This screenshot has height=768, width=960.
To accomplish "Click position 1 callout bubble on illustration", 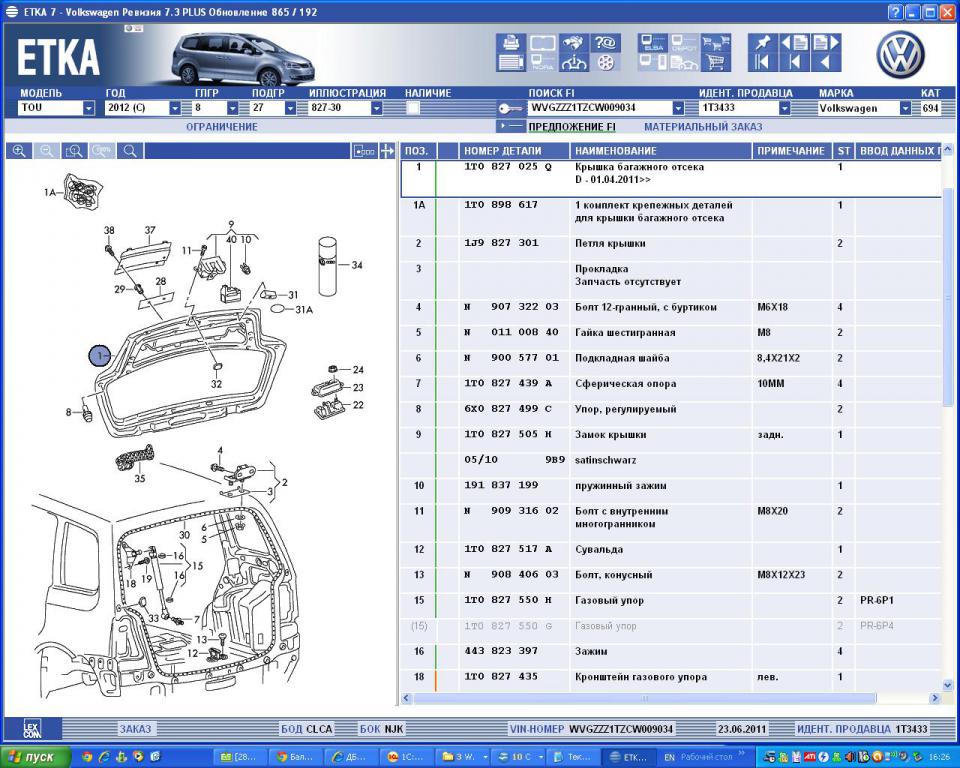I will pos(100,355).
